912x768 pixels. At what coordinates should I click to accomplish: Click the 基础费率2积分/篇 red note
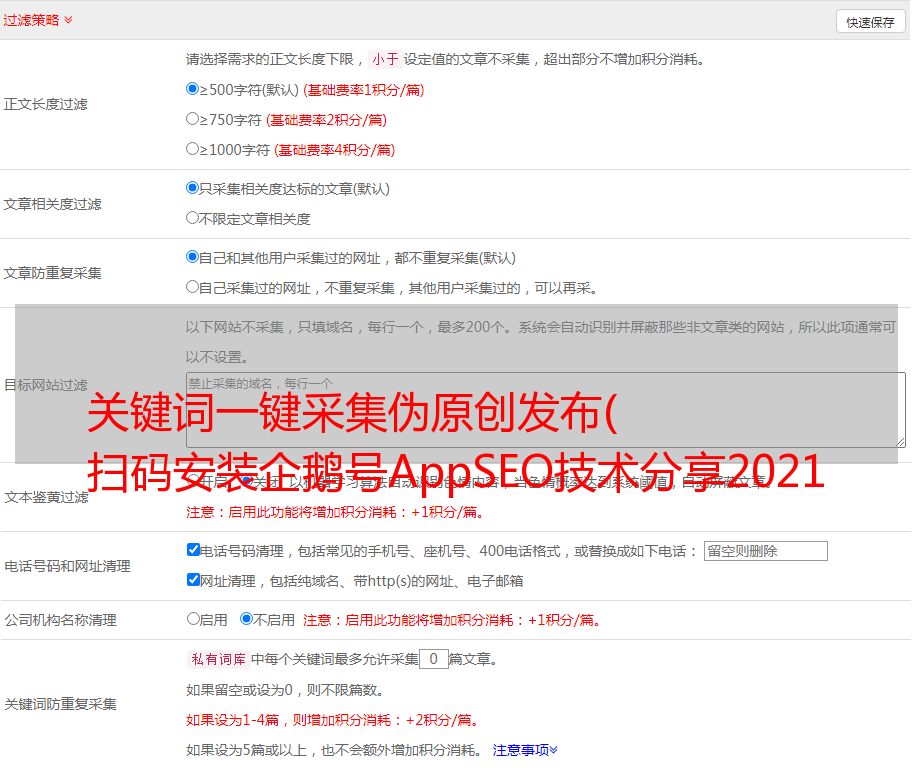tap(326, 120)
